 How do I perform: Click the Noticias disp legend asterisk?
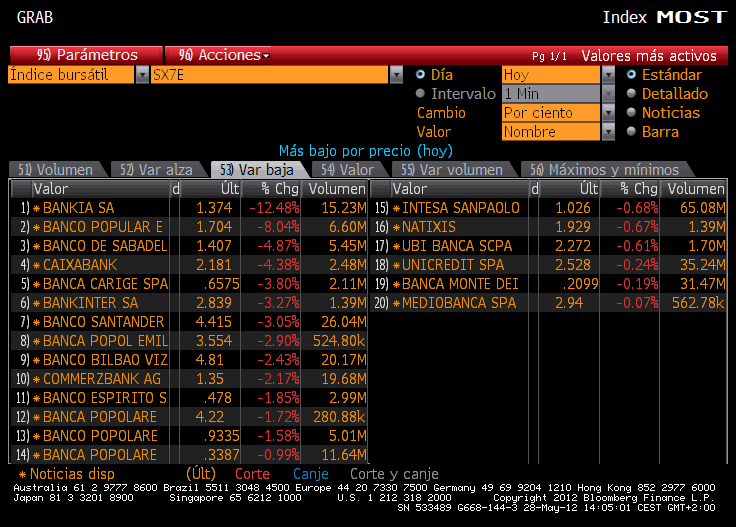coord(22,474)
